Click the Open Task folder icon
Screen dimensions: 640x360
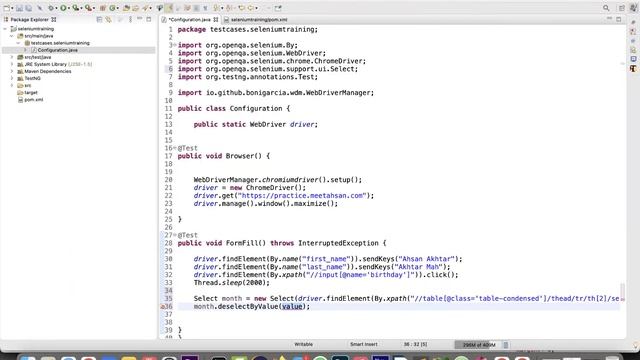coord(136,8)
